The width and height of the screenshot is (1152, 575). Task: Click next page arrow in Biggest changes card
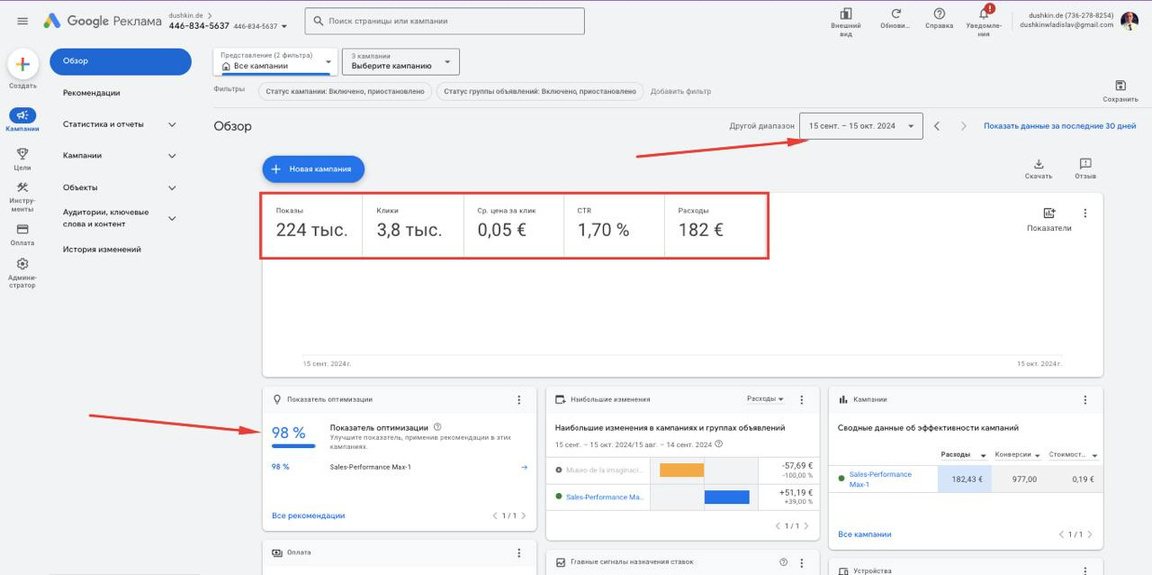point(806,526)
